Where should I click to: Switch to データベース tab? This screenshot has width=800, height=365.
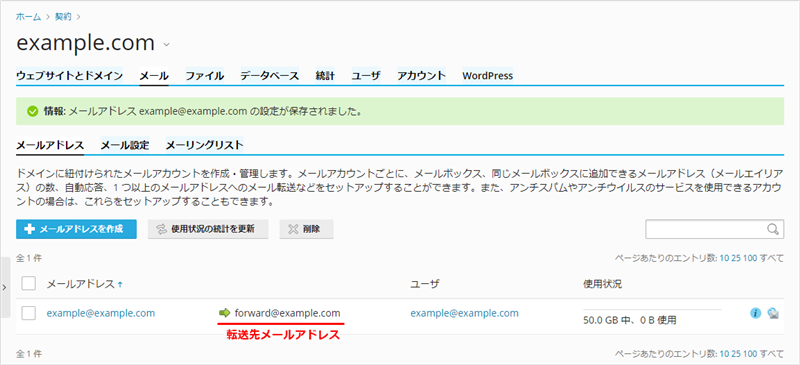[x=269, y=76]
